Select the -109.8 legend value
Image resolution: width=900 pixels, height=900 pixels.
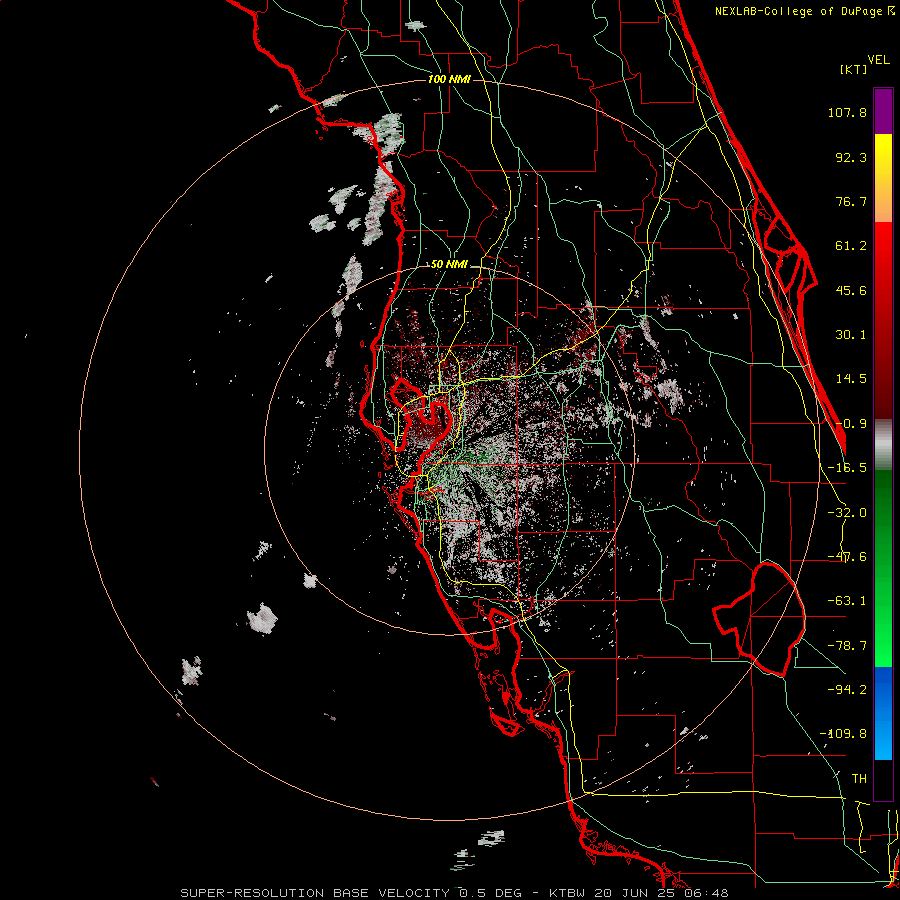click(843, 734)
